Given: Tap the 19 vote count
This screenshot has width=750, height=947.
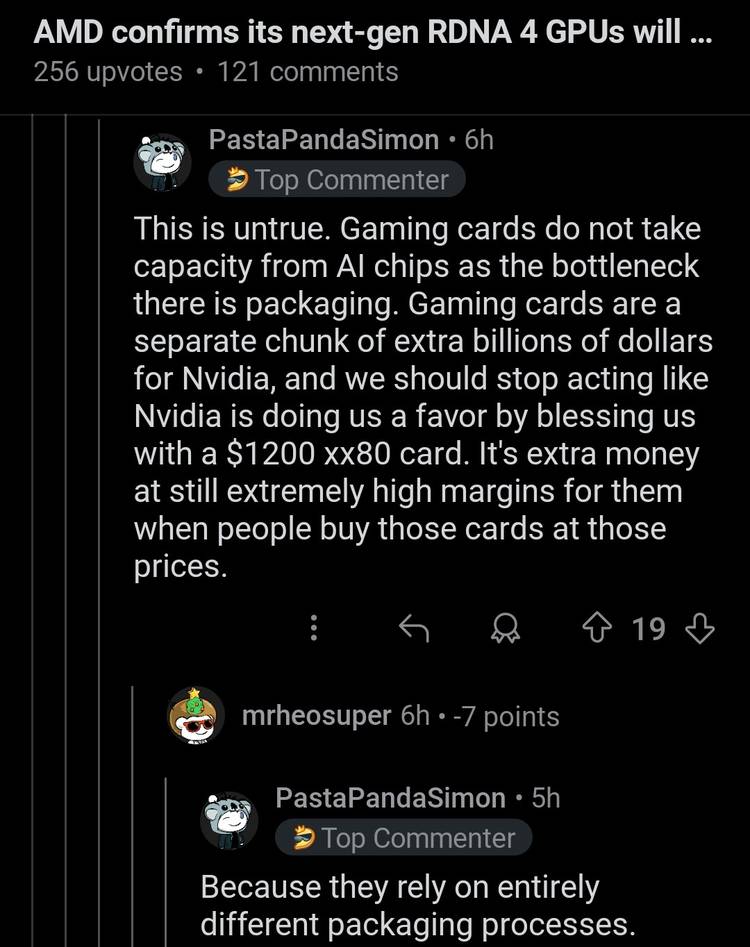Looking at the screenshot, I should coord(650,628).
